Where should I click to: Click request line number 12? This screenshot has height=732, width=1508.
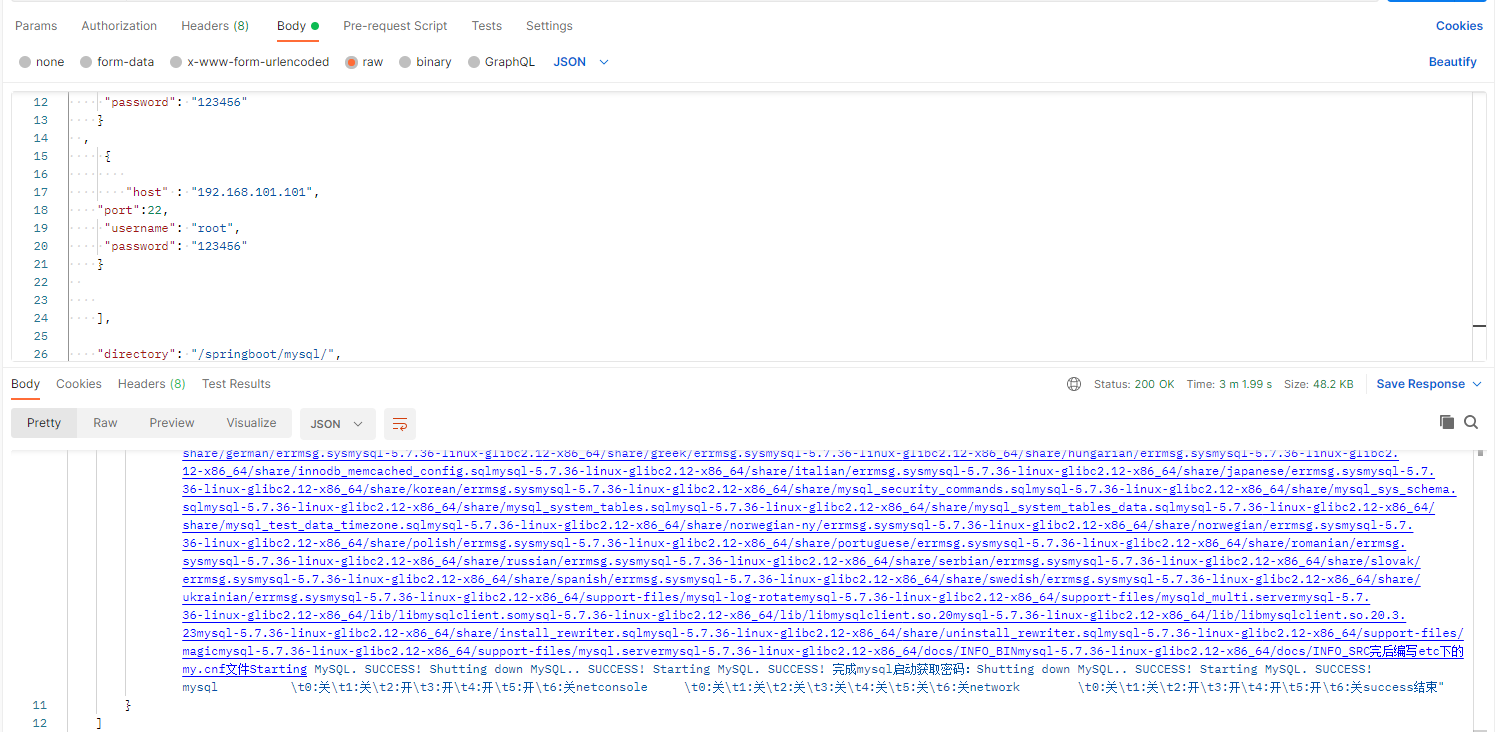[x=40, y=102]
